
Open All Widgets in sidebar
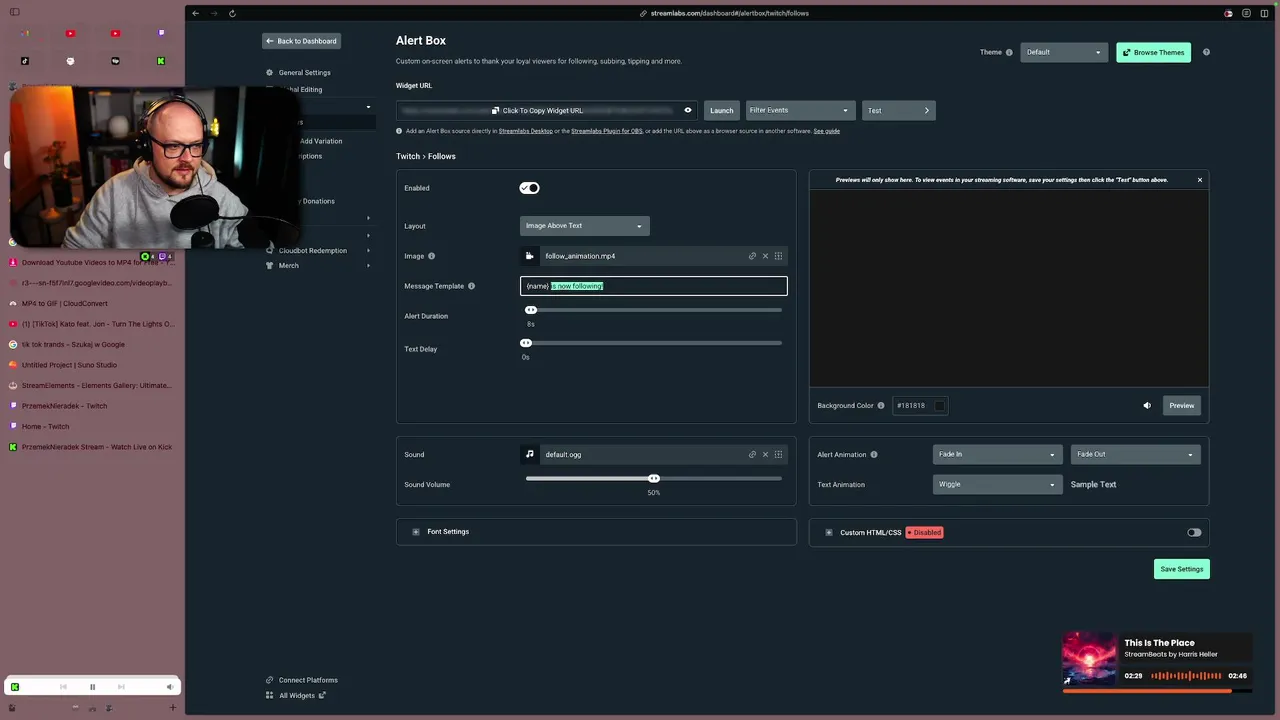tap(297, 696)
